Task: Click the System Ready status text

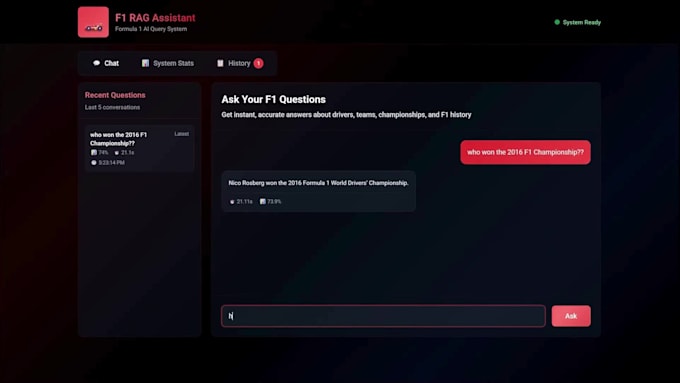Action: pos(582,22)
